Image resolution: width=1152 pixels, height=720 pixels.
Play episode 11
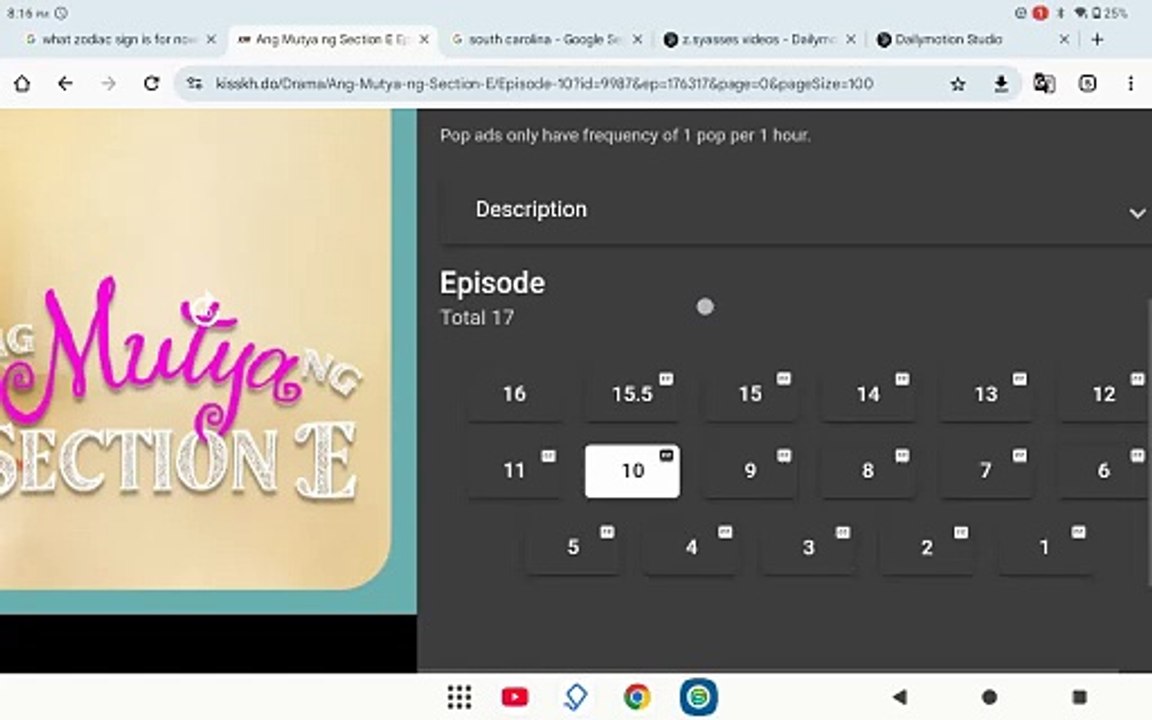[514, 470]
